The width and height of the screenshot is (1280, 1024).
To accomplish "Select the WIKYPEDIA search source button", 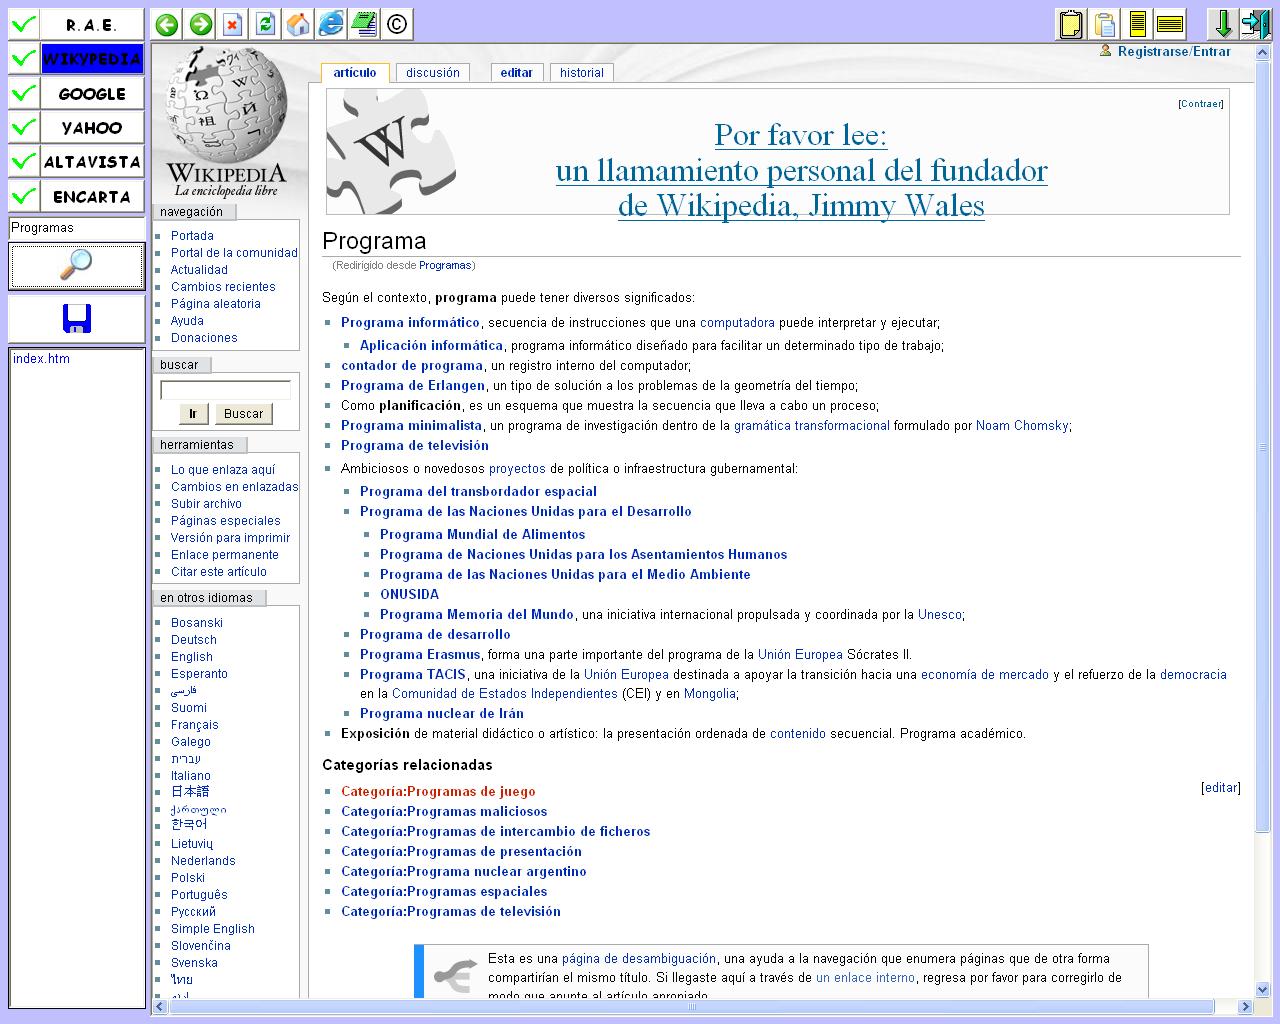I will tap(92, 59).
